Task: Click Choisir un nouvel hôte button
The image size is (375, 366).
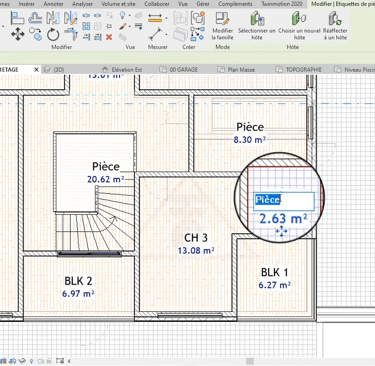Action: point(299,25)
